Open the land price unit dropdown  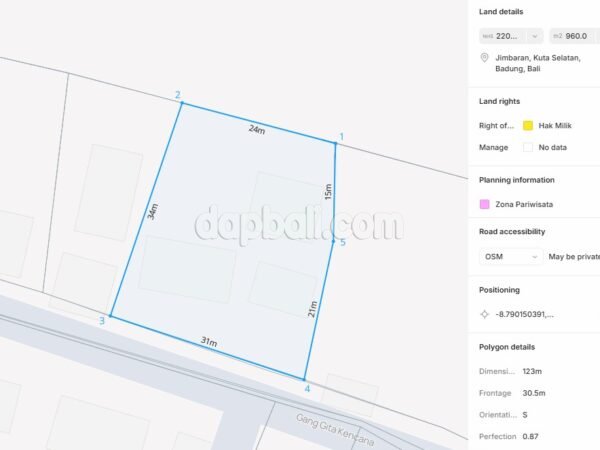pos(511,36)
